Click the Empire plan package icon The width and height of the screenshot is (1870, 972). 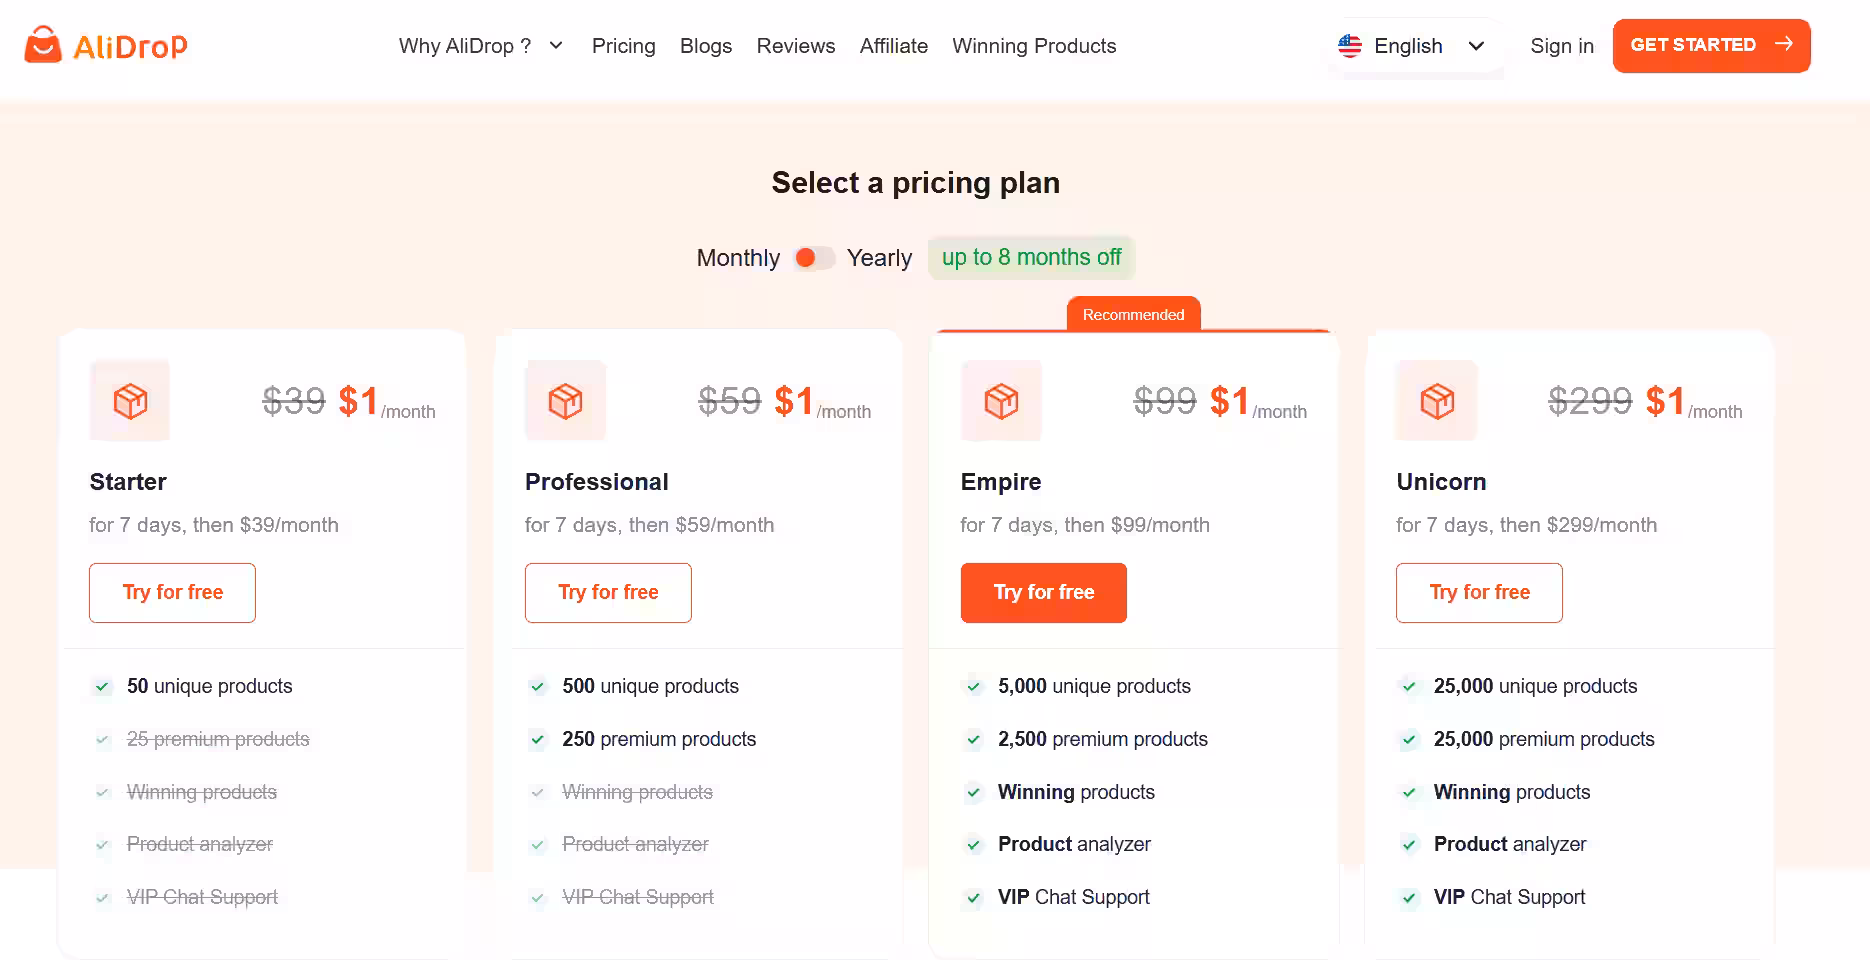(x=1001, y=400)
